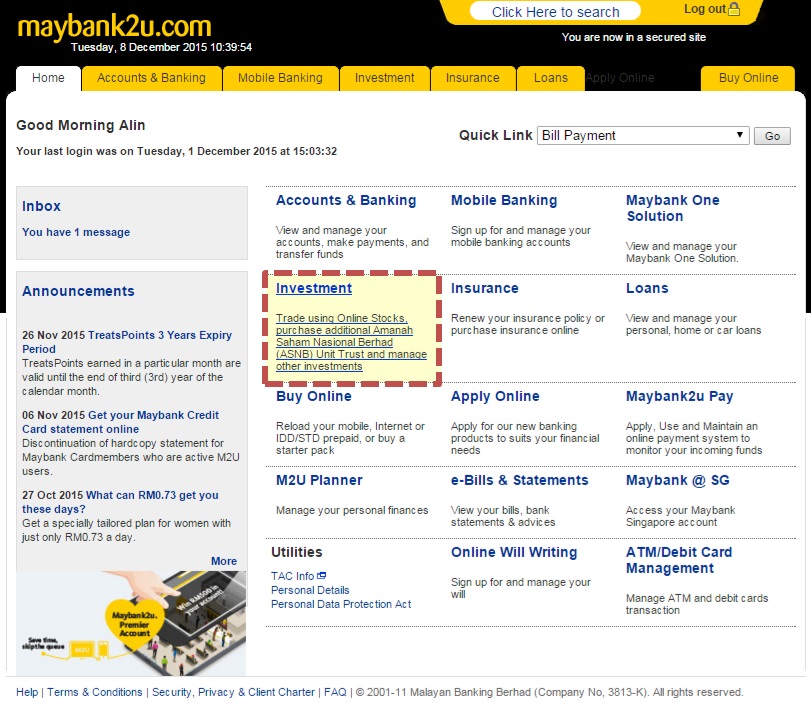811x703 pixels.
Task: Click the date 'Tuesday, 8 December 2015 10:39:54'
Action: pos(161,47)
